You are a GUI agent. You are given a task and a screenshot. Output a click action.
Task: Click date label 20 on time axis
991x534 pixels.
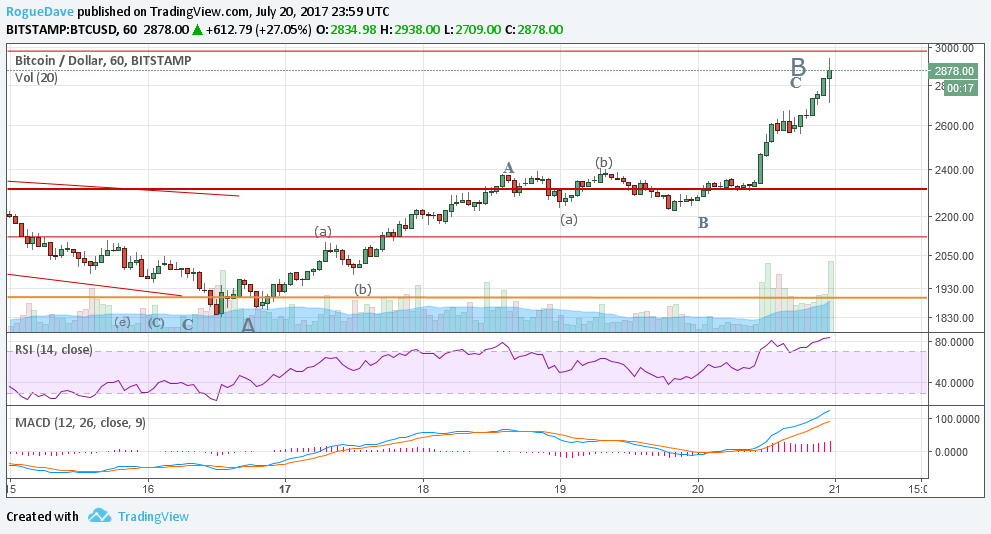pyautogui.click(x=698, y=488)
